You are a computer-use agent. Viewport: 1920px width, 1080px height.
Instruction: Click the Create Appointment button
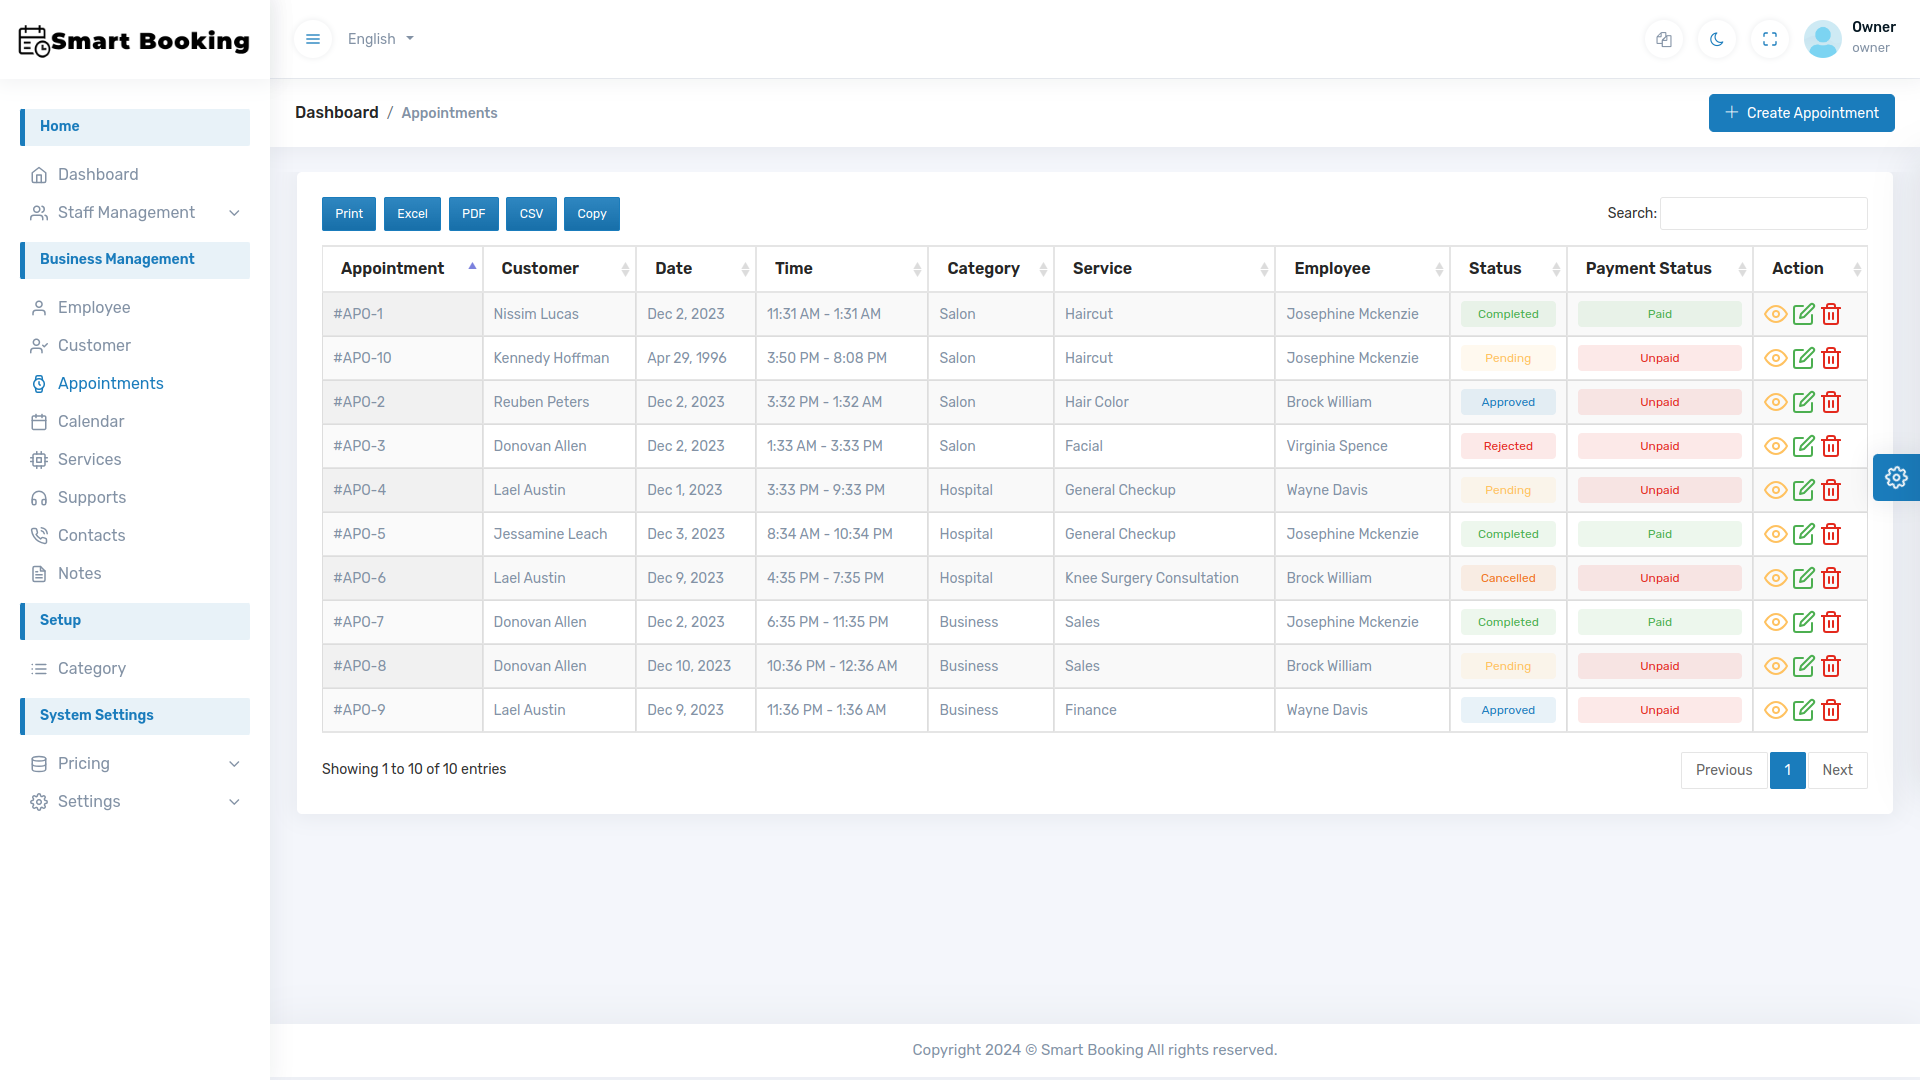[1801, 112]
